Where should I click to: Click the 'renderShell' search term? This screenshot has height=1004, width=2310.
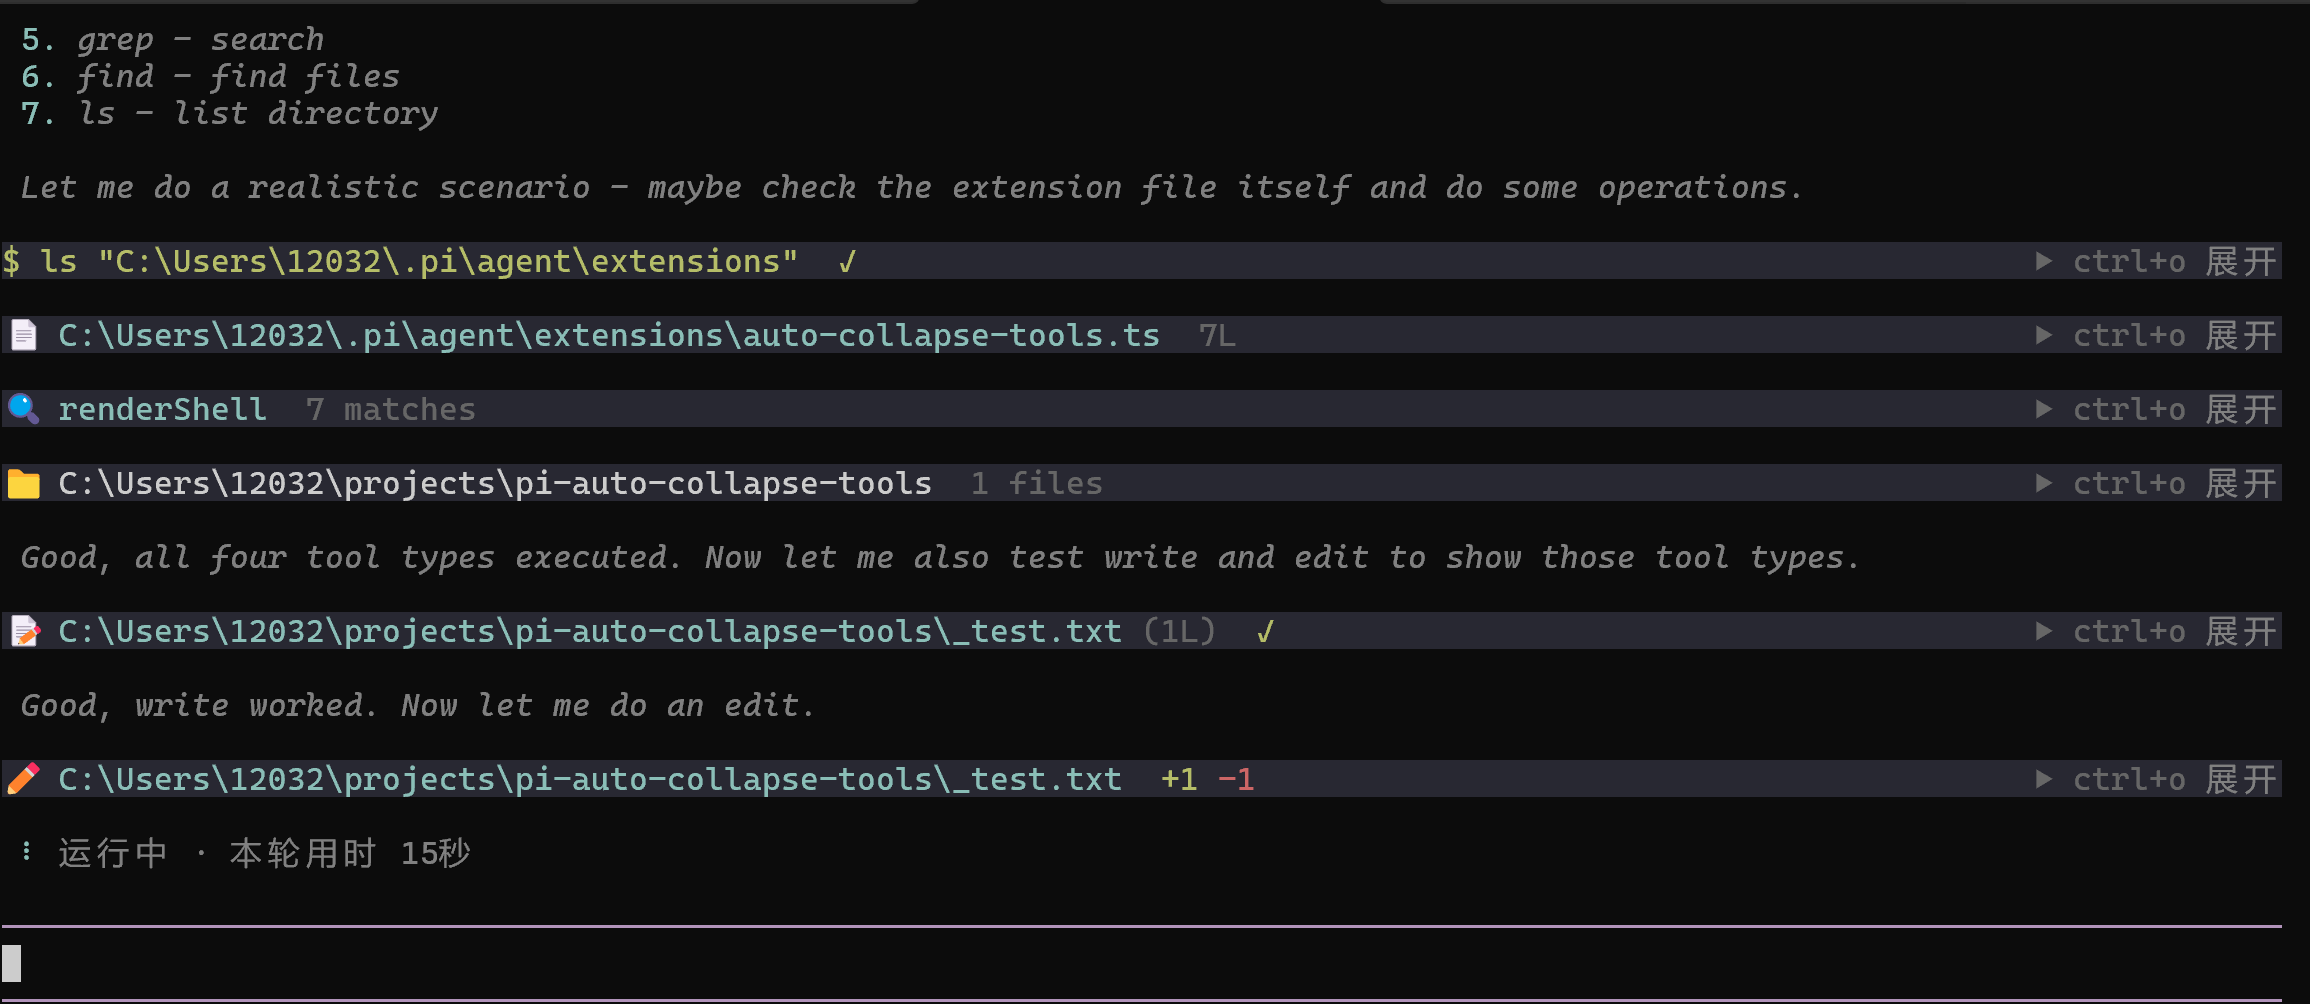(x=162, y=410)
